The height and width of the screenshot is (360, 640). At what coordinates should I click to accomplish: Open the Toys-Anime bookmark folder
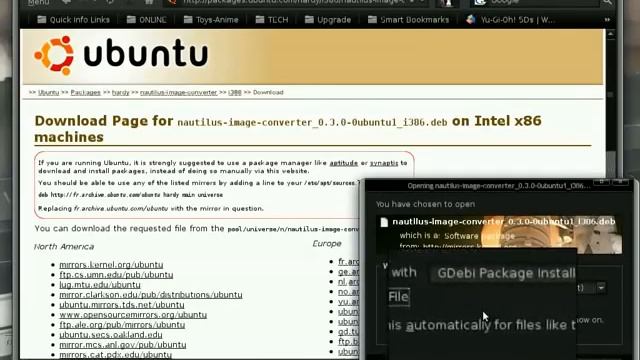211,20
